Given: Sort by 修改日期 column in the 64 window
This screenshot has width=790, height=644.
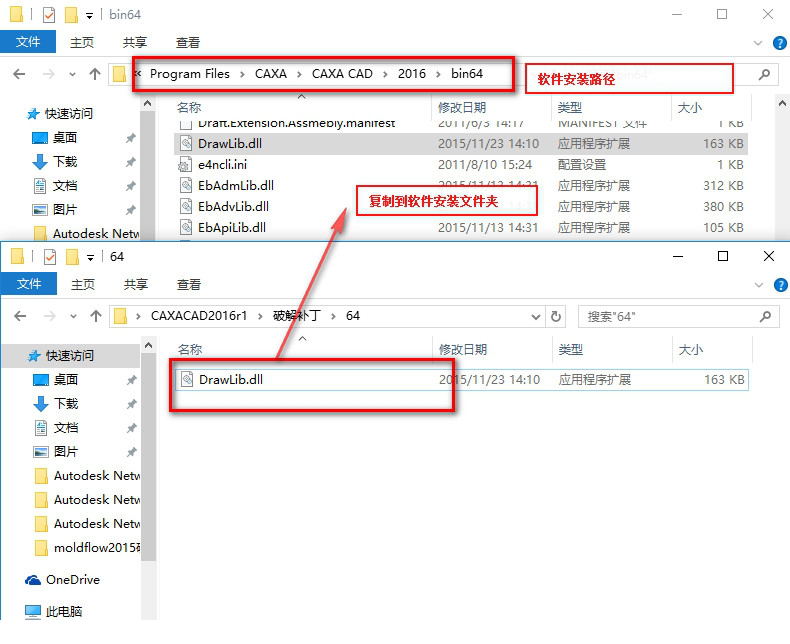Looking at the screenshot, I should click(463, 349).
